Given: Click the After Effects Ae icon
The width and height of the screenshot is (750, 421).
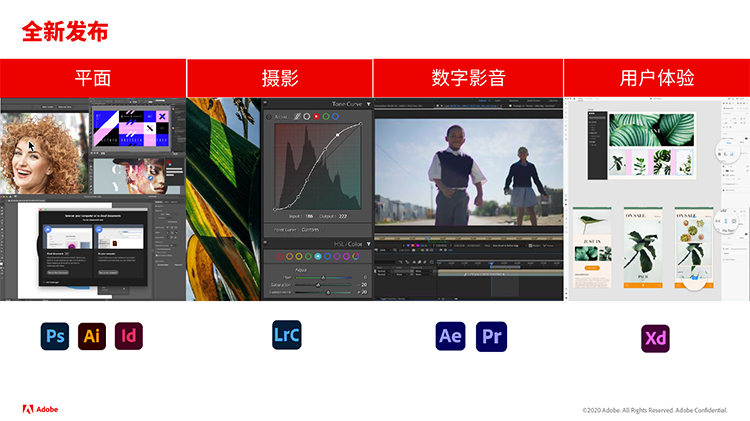Looking at the screenshot, I should (450, 336).
